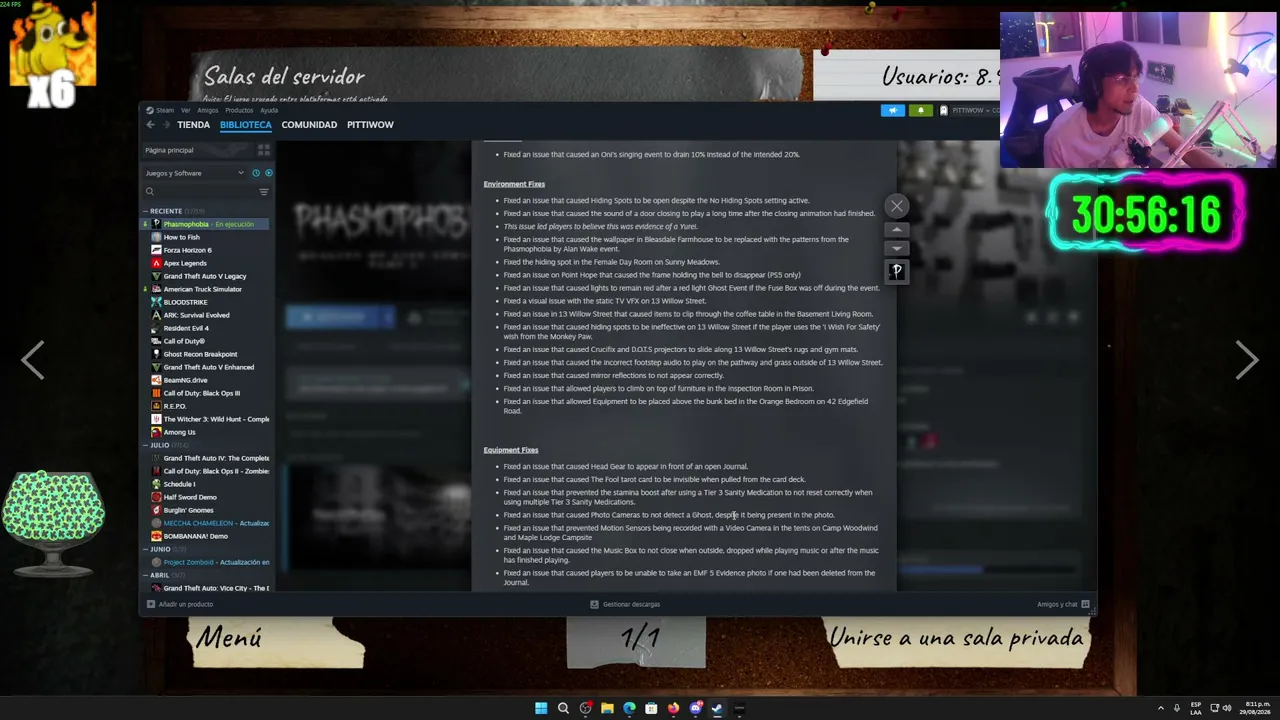Select Call of Duty: Black Ops II Zombies
Screen dimensions: 1280x720
tap(215, 471)
